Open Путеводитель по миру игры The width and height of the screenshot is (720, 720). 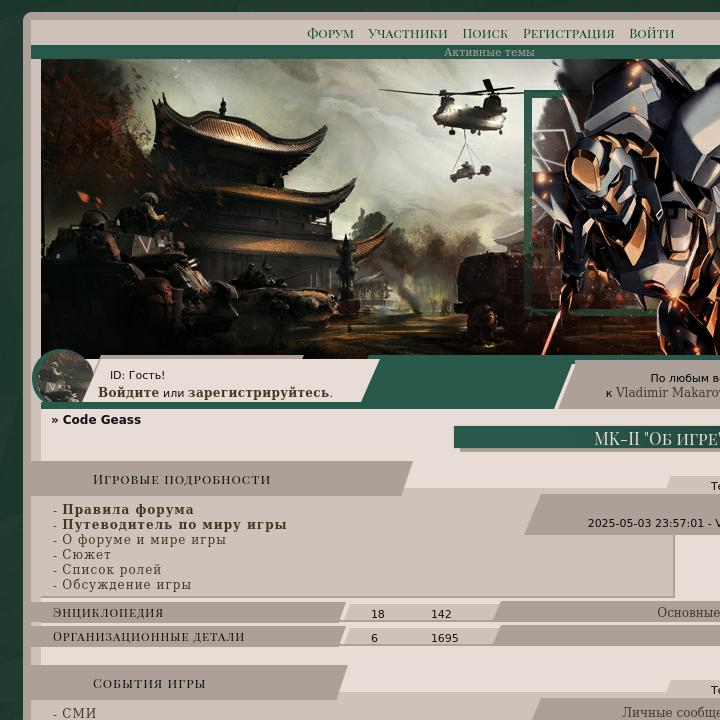point(174,525)
